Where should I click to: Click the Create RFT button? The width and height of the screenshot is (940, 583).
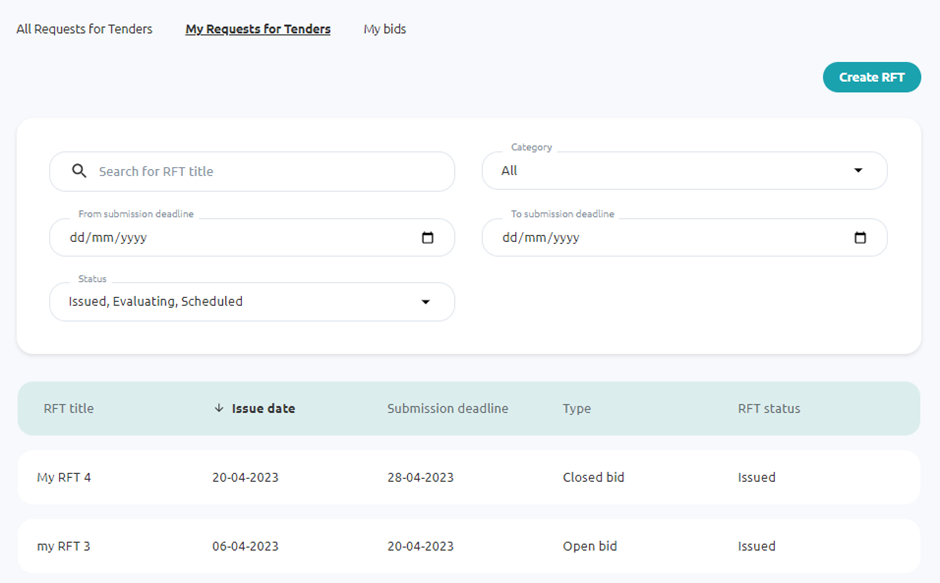tap(871, 77)
